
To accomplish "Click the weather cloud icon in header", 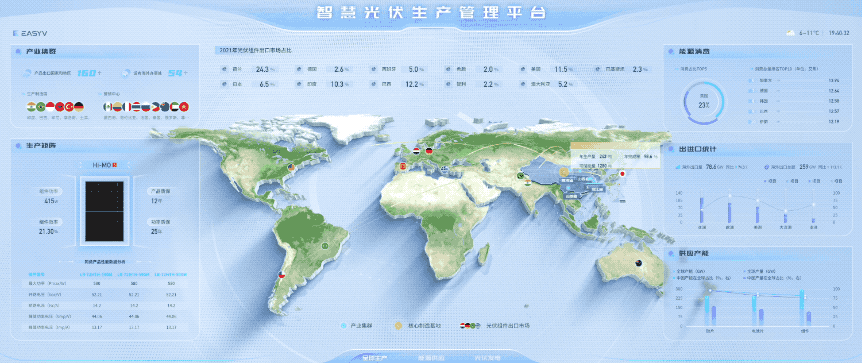I will pos(790,33).
